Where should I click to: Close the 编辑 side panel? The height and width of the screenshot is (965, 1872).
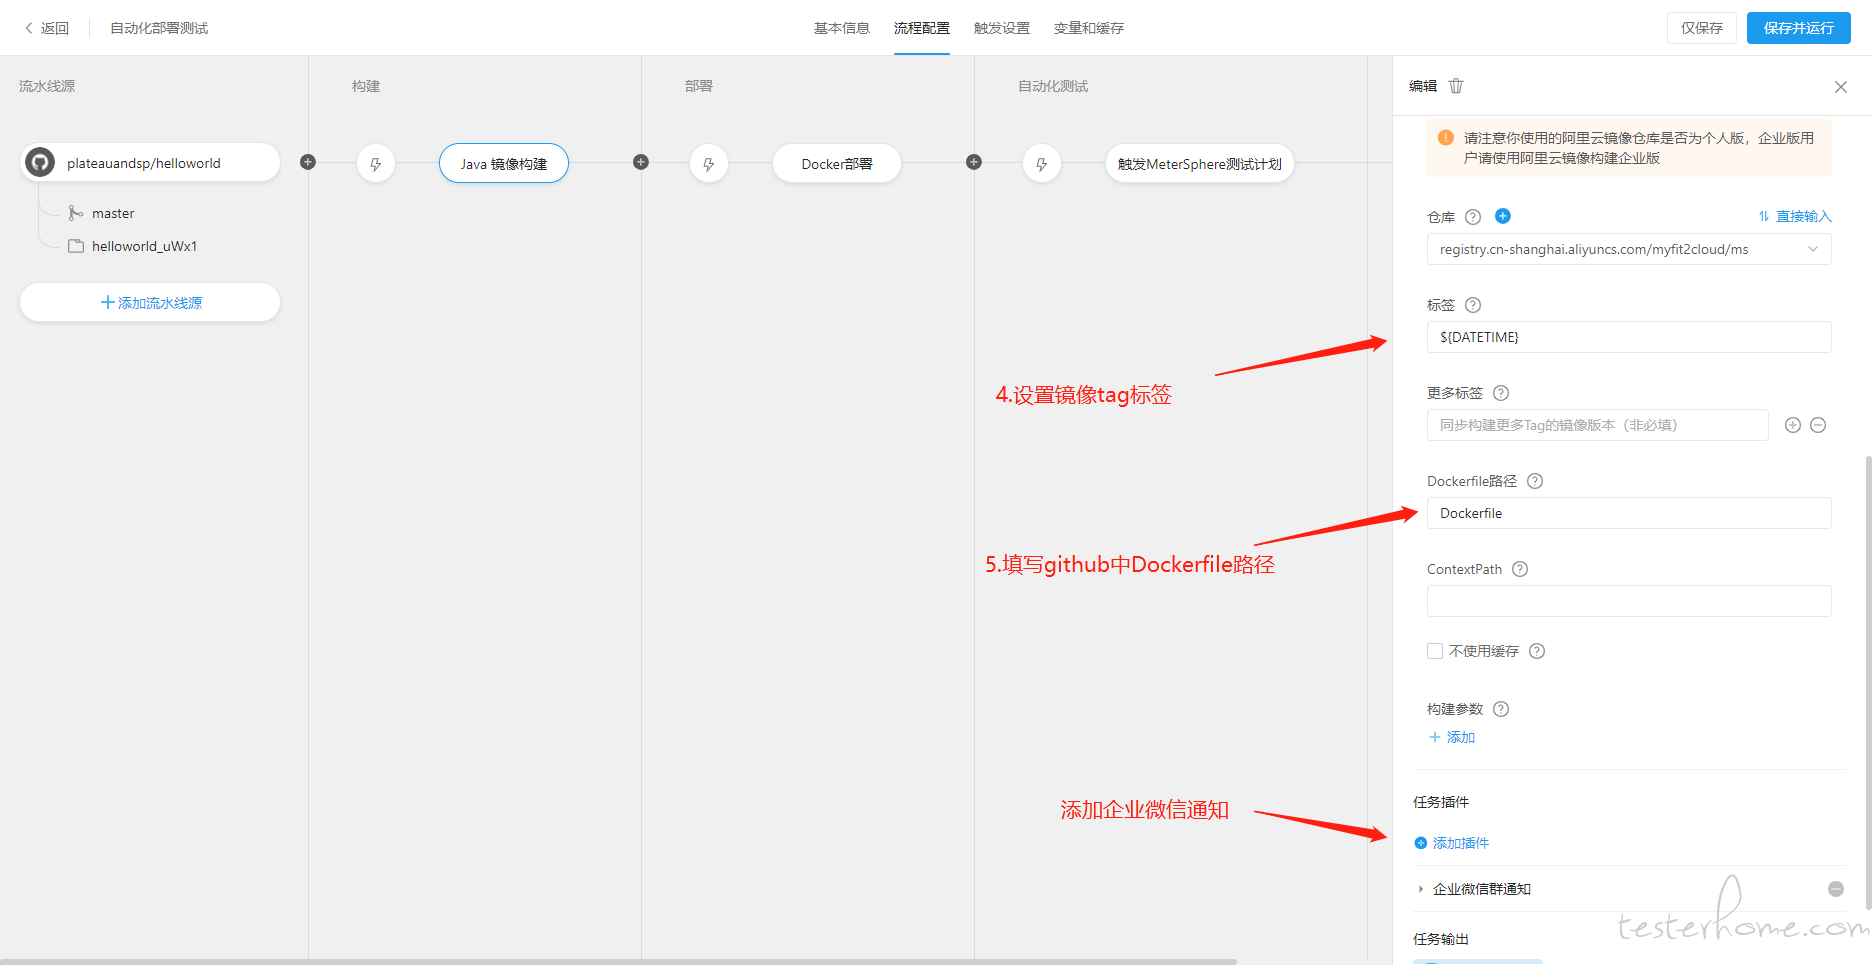(1841, 87)
